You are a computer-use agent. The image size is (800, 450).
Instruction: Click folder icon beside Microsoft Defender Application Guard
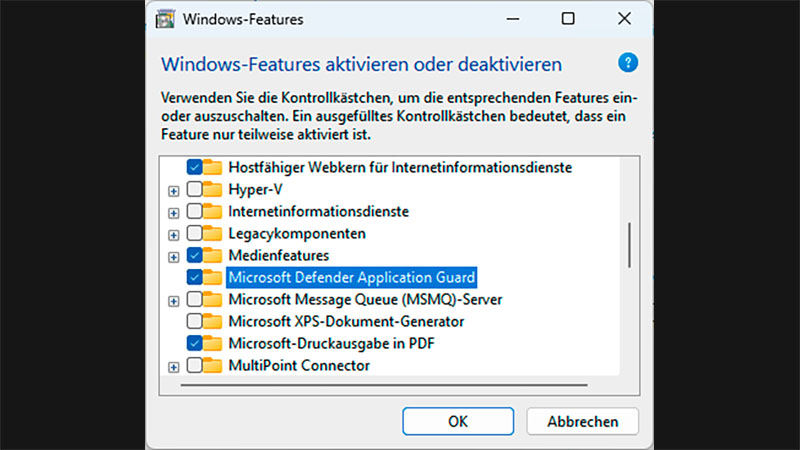(213, 277)
